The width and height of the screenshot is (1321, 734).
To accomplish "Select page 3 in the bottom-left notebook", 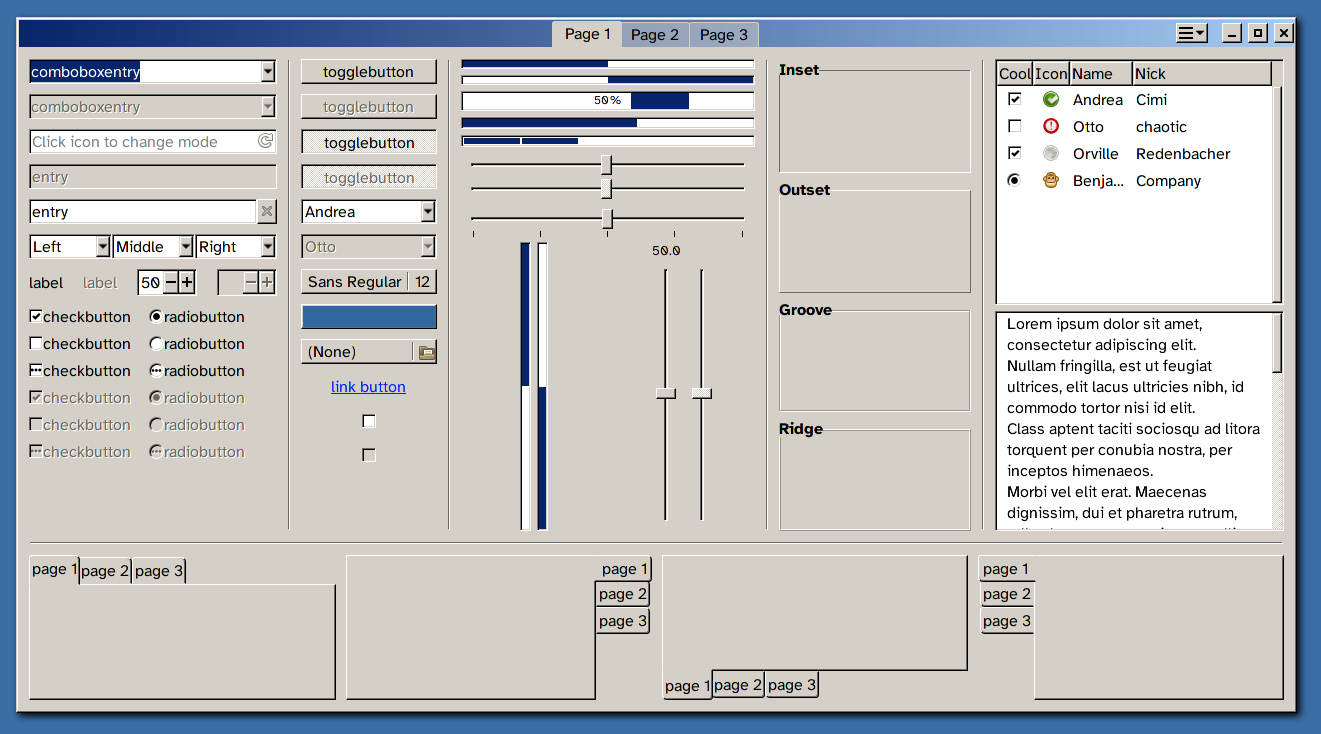I will [x=158, y=570].
